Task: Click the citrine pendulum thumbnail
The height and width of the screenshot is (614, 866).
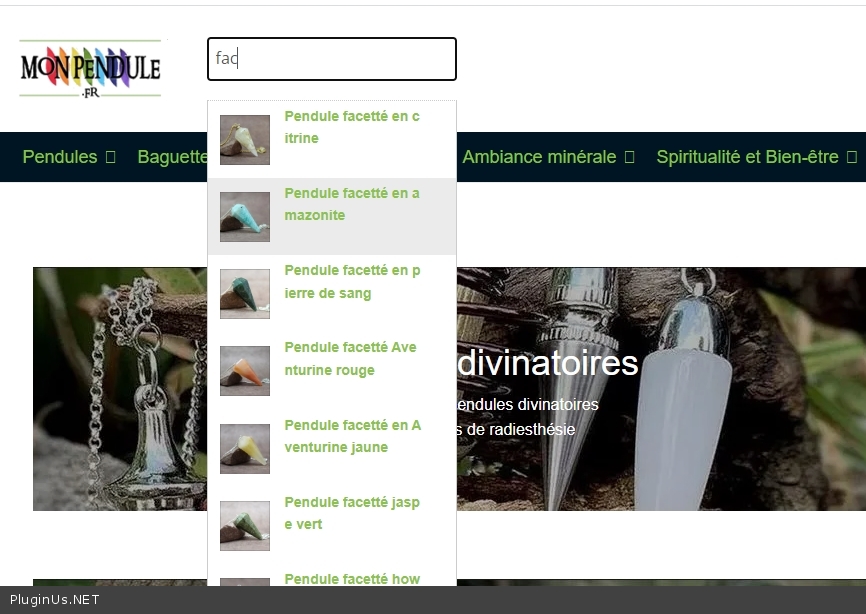Action: (245, 140)
